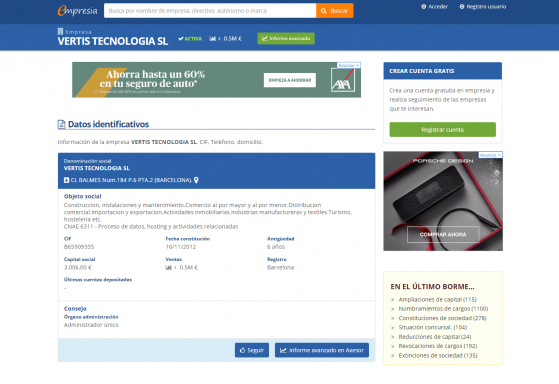Click the Antigüedad value 6 años
The height and width of the screenshot is (384, 559).
point(276,247)
